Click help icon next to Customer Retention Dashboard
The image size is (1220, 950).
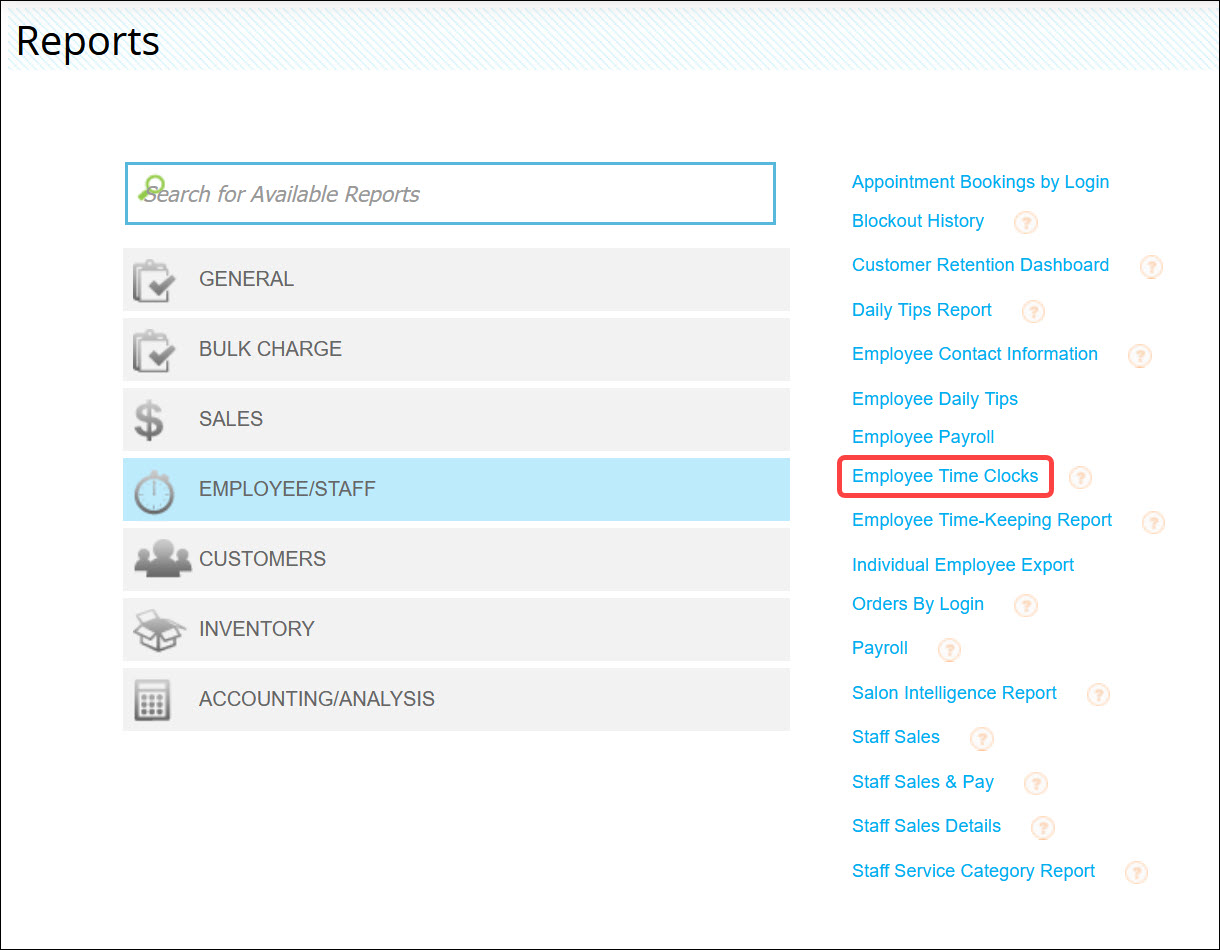(x=1151, y=267)
